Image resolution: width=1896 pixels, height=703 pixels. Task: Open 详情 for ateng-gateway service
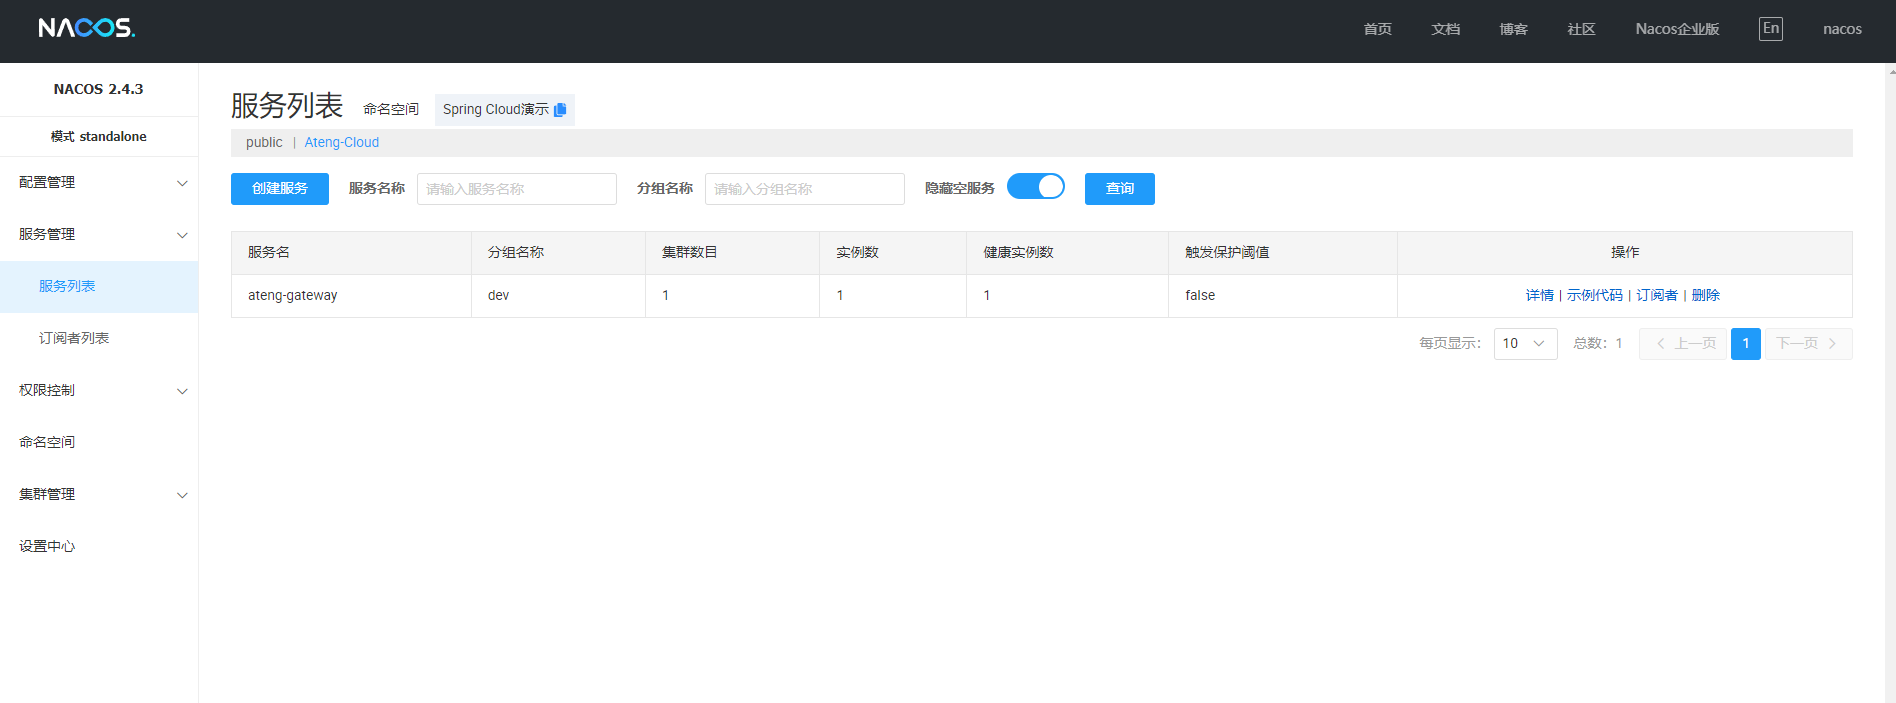click(x=1539, y=296)
